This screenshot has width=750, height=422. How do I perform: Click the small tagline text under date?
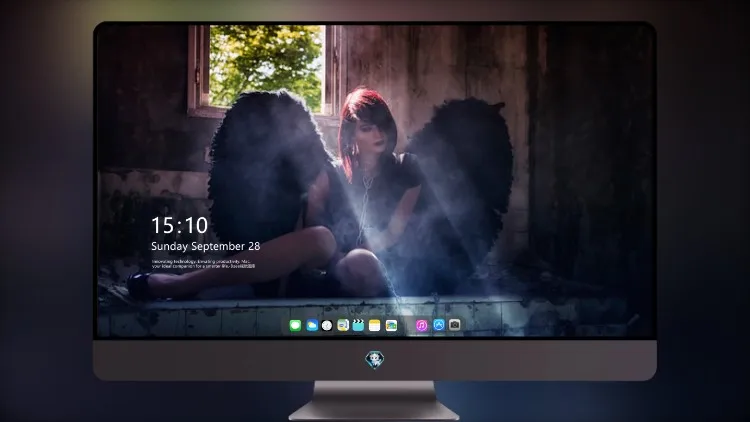pyautogui.click(x=203, y=264)
